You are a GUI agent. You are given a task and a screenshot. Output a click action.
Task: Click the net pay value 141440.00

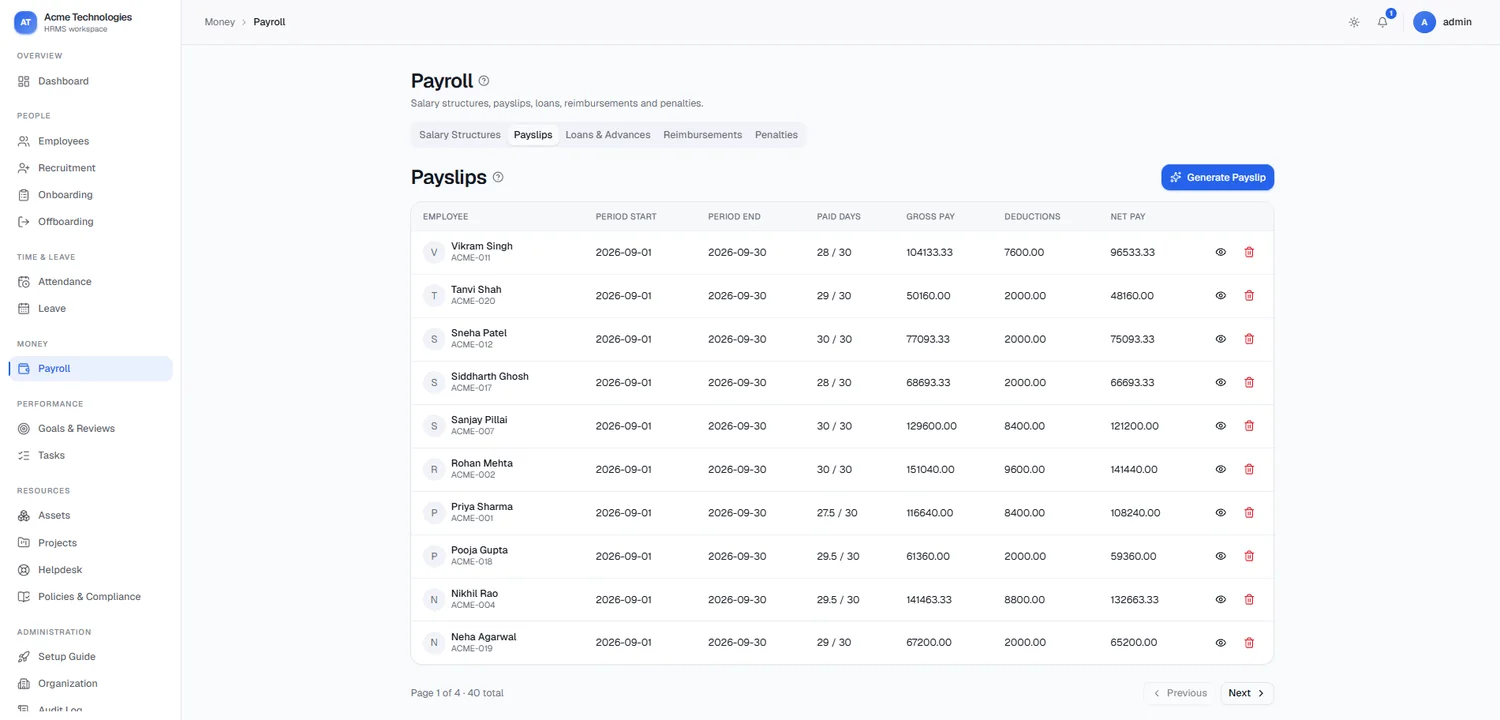click(x=1134, y=469)
